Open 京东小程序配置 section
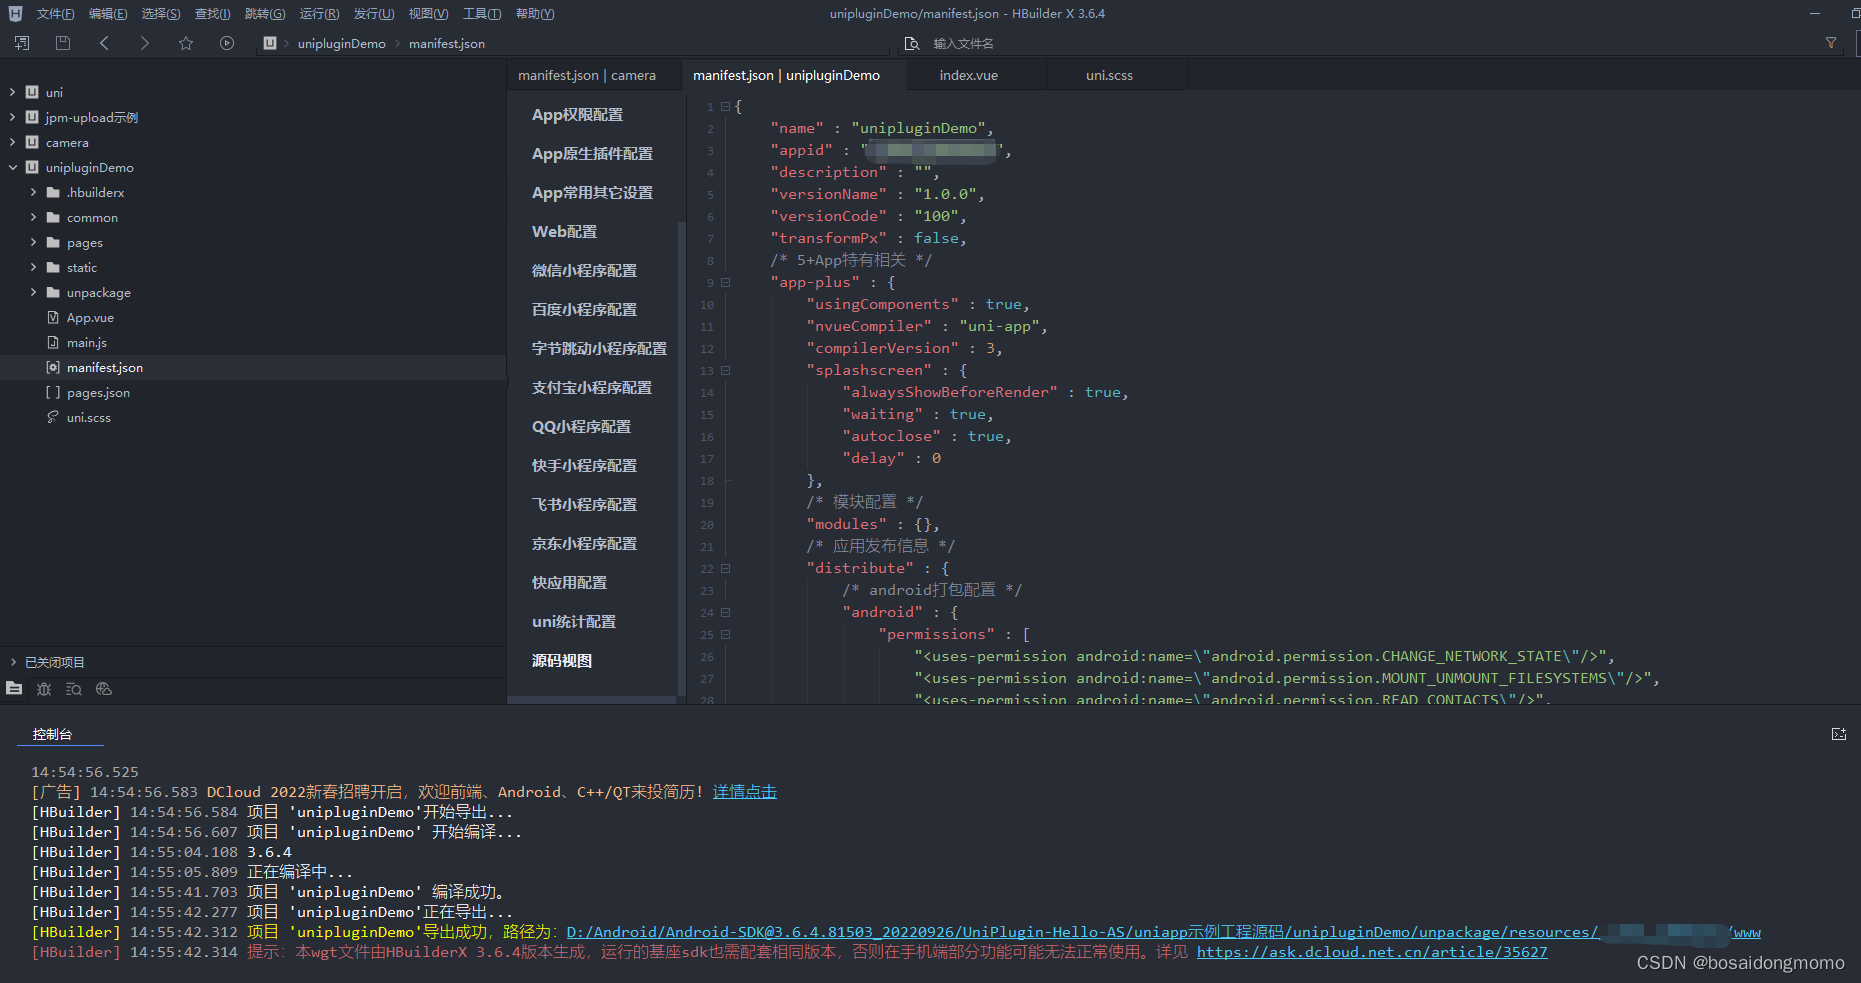The width and height of the screenshot is (1861, 983). (584, 544)
